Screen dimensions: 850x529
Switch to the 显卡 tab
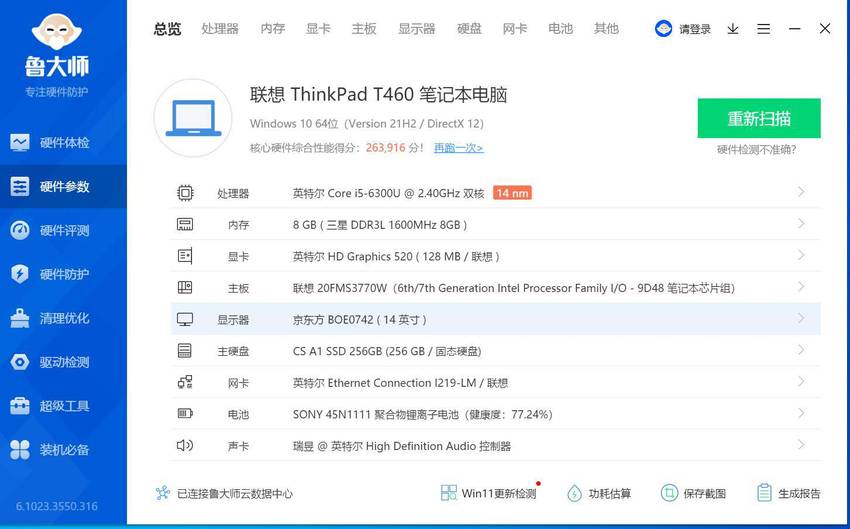(x=318, y=29)
